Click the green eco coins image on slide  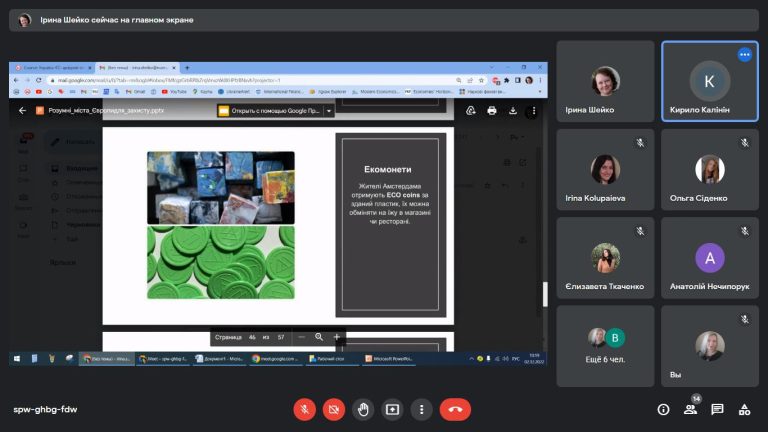(x=221, y=262)
